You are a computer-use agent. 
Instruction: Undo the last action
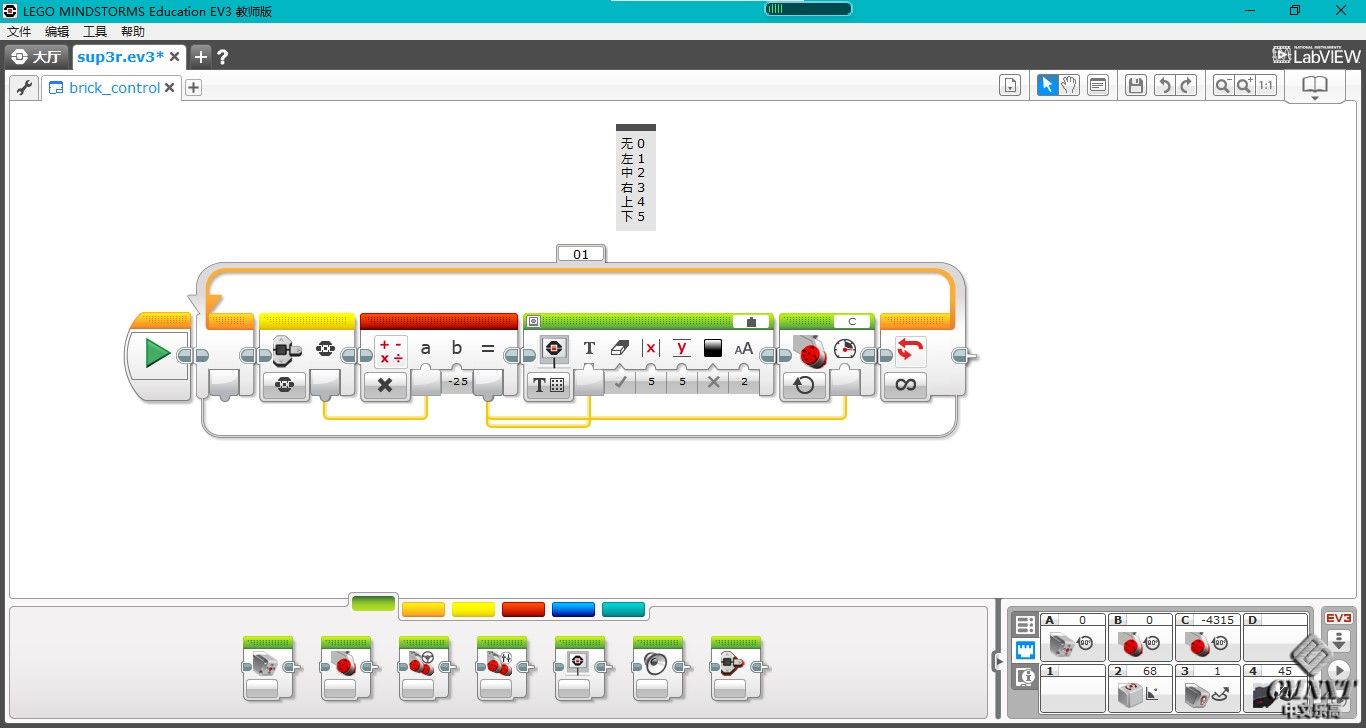pyautogui.click(x=1164, y=86)
